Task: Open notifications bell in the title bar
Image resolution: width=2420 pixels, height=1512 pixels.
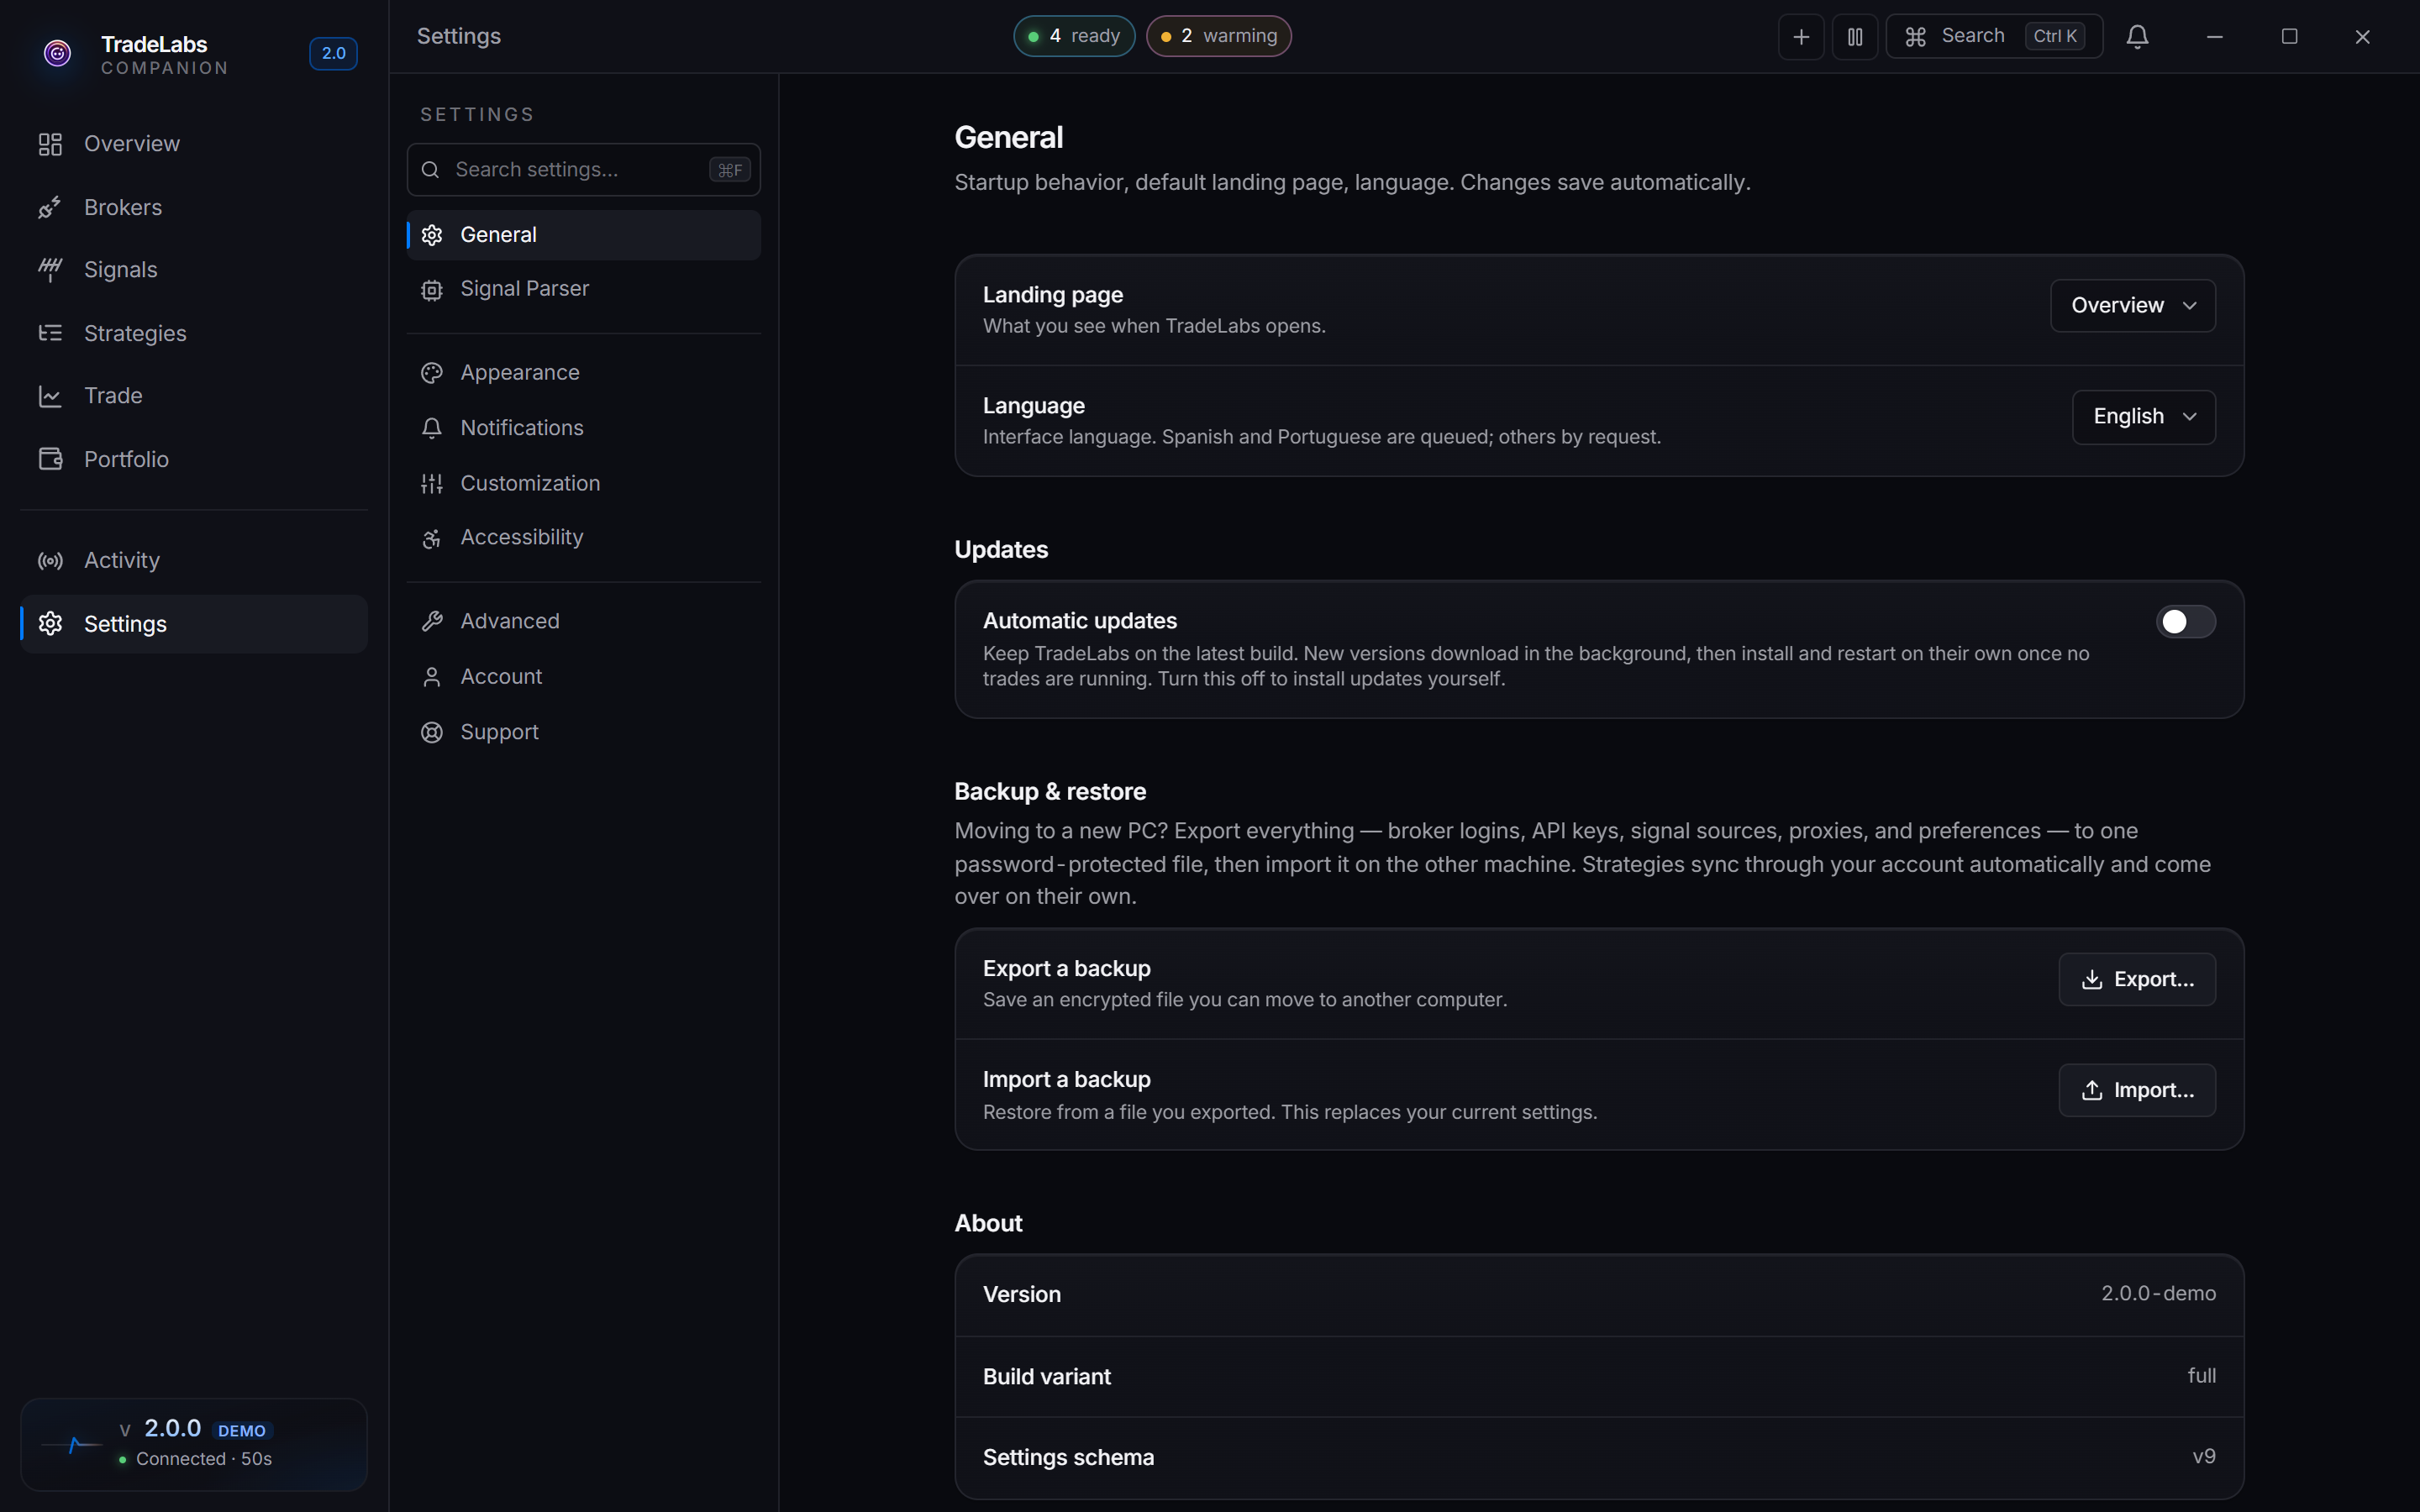Action: pyautogui.click(x=2138, y=37)
